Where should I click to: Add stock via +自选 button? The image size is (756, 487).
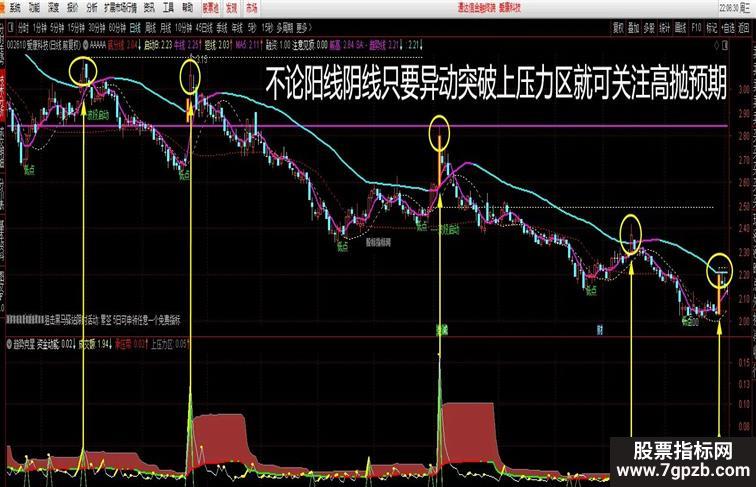click(728, 28)
